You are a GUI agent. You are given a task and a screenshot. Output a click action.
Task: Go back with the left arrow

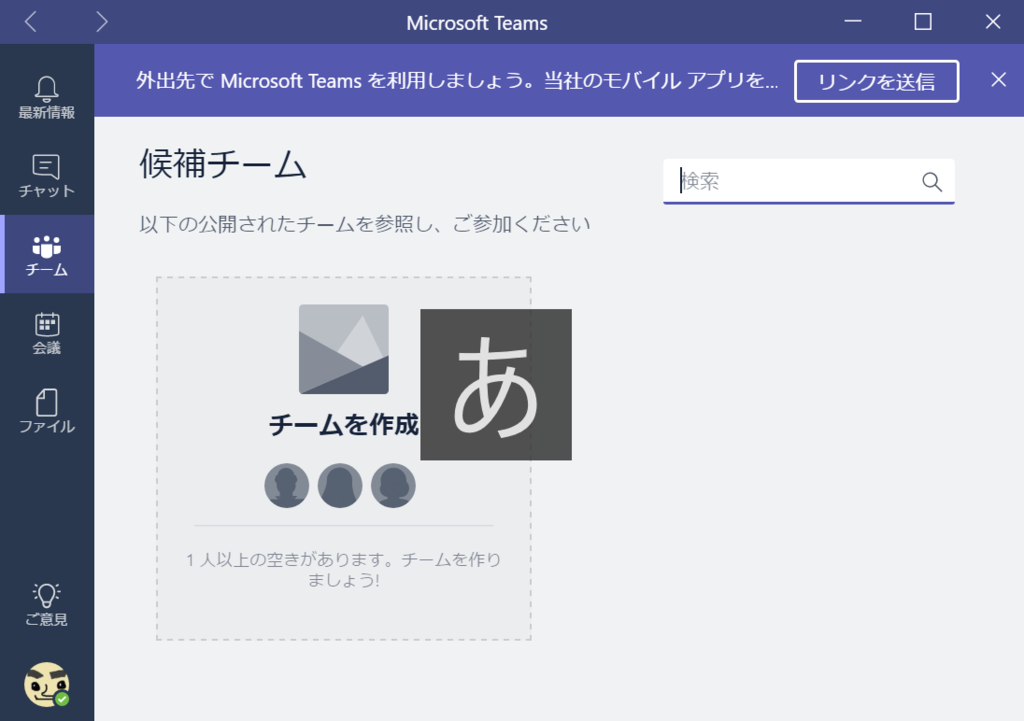30,22
